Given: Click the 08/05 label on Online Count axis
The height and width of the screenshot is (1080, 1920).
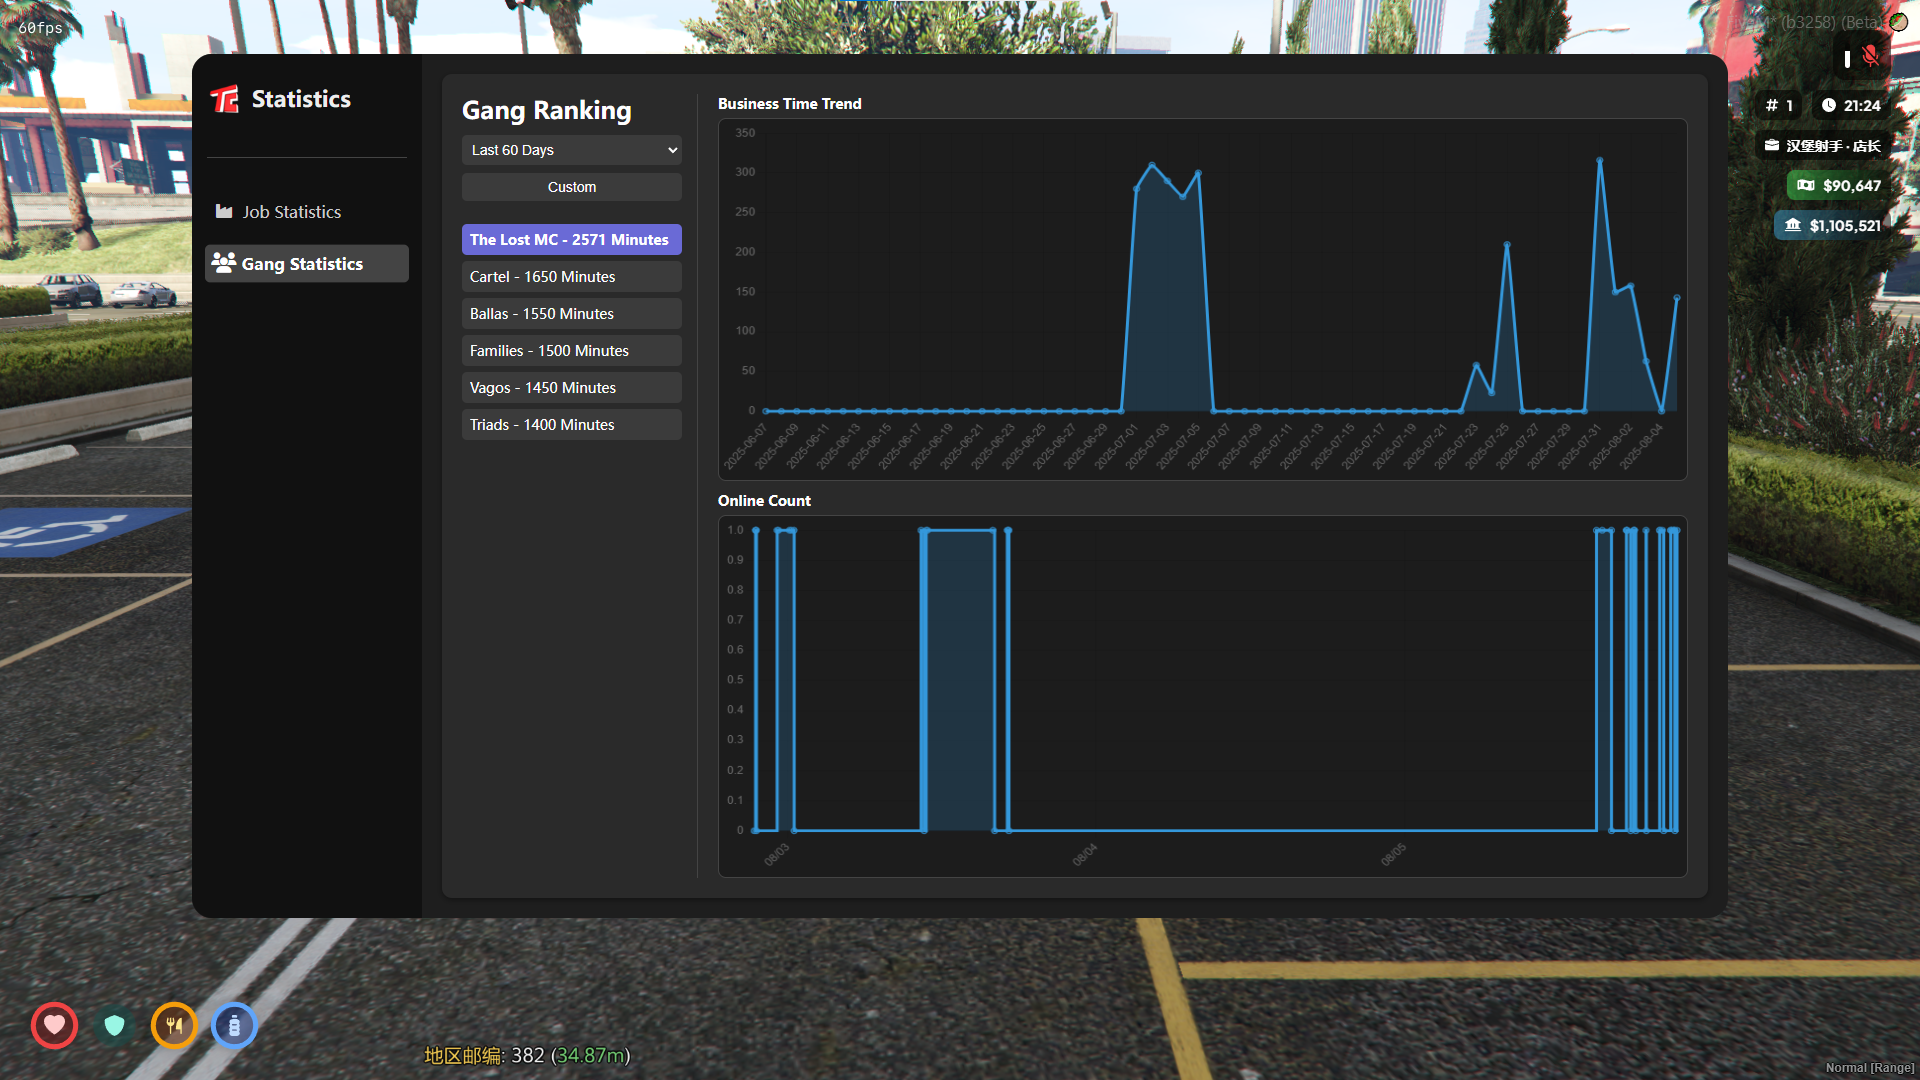Looking at the screenshot, I should 1394,855.
